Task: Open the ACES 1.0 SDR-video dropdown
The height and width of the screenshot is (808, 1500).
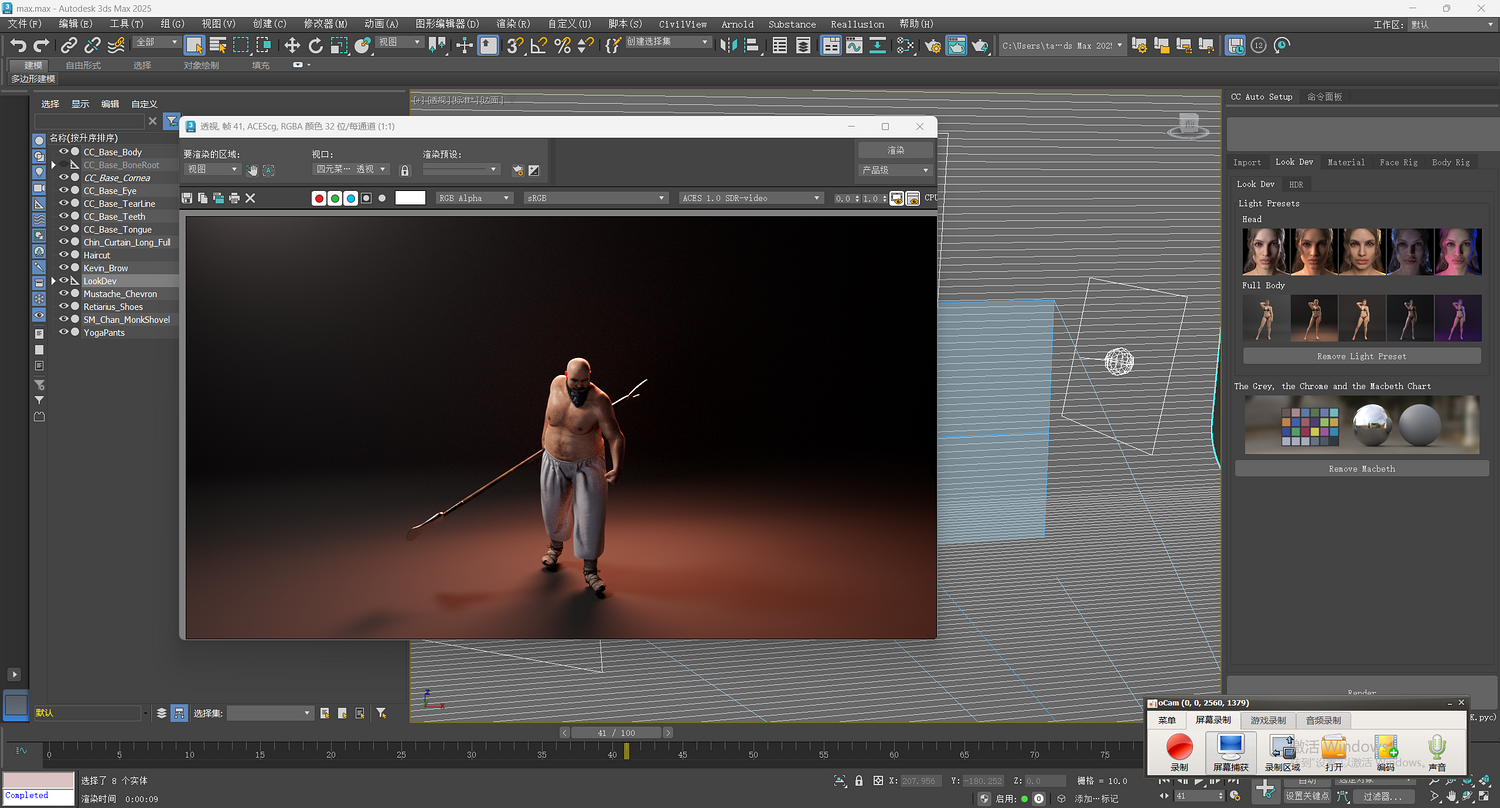Action: point(750,198)
